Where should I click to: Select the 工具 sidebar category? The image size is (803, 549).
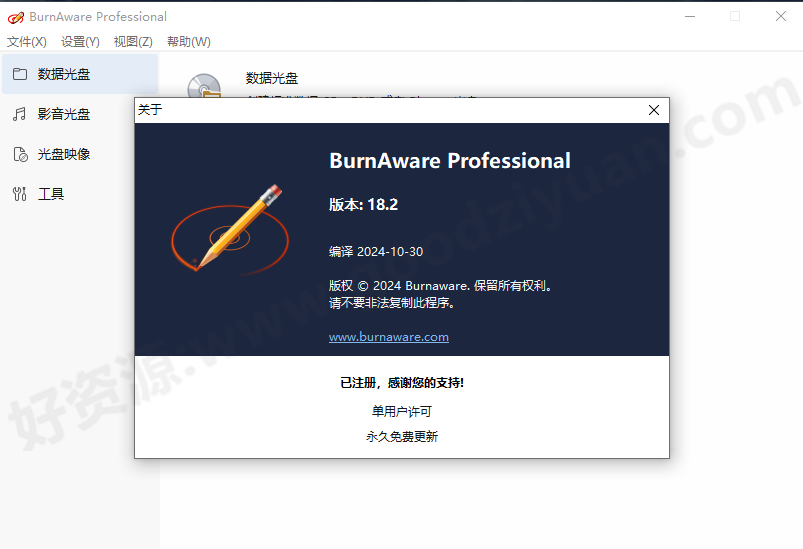pos(80,194)
